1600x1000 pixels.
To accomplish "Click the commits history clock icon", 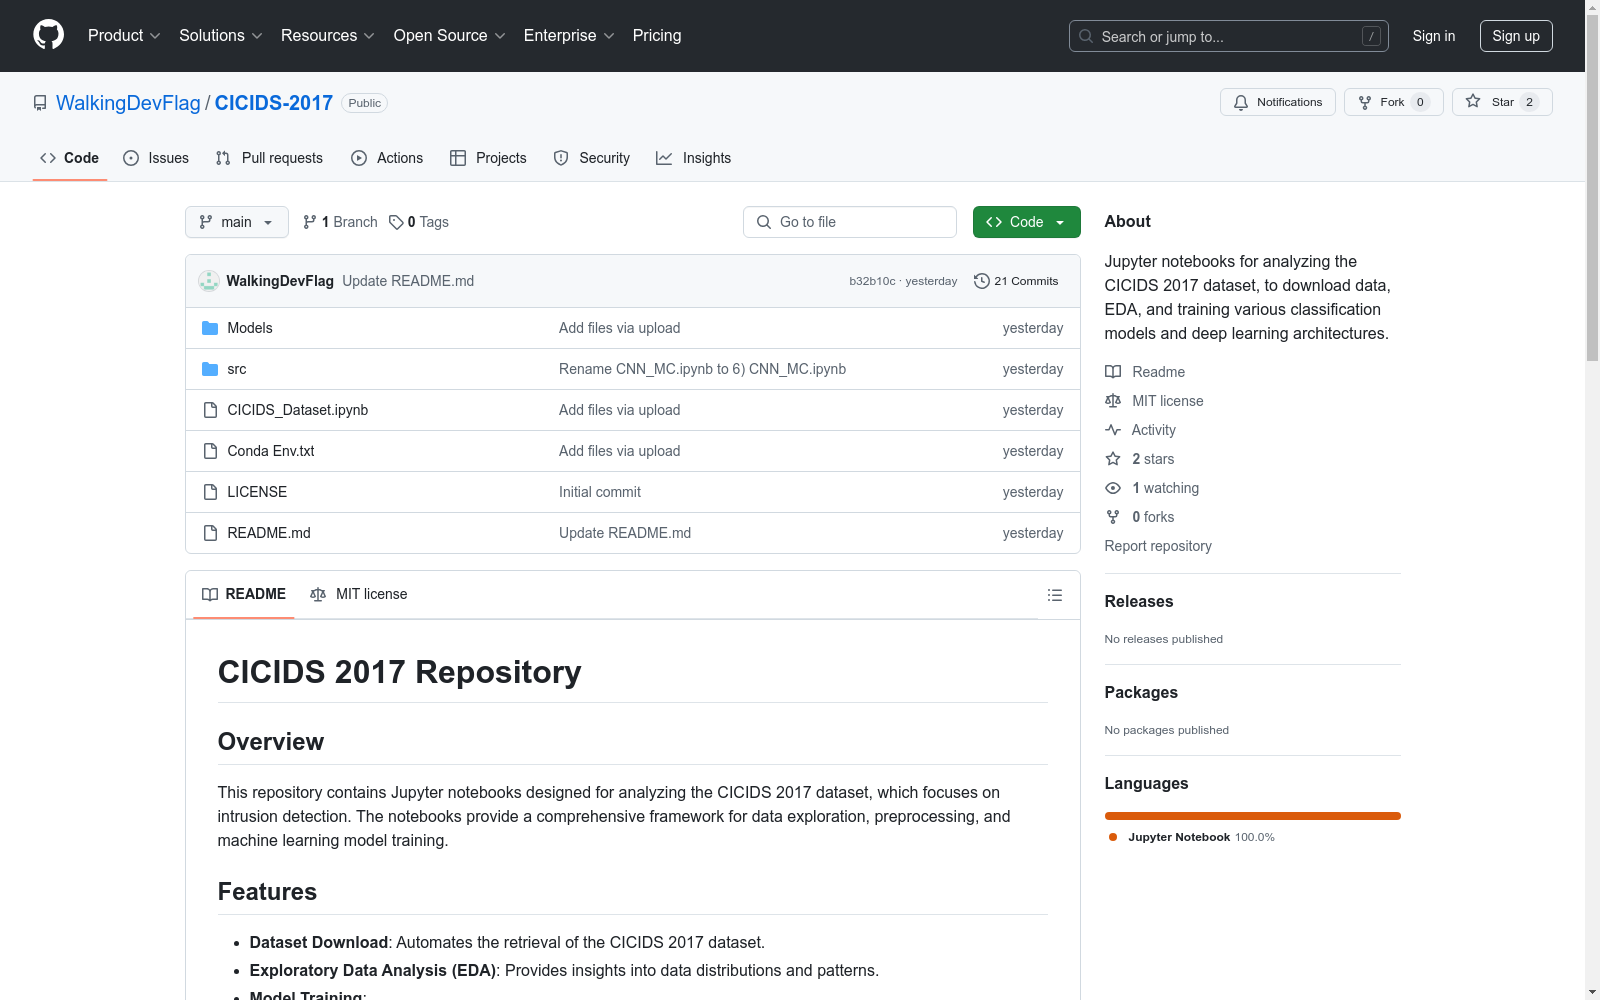I will [x=982, y=281].
